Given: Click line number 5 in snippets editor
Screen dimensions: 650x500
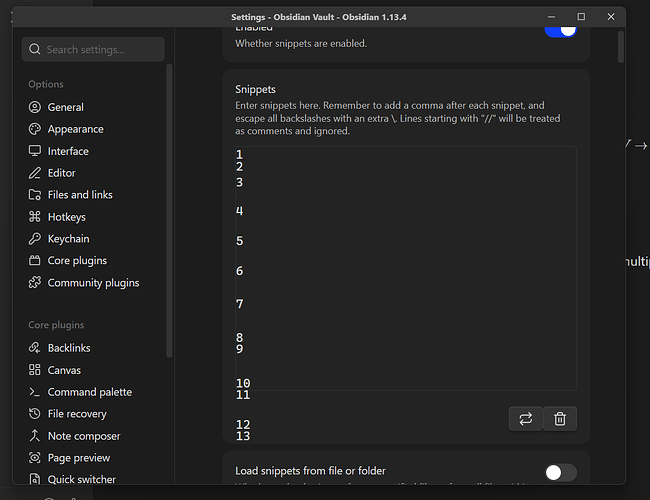Looking at the screenshot, I should (x=240, y=241).
